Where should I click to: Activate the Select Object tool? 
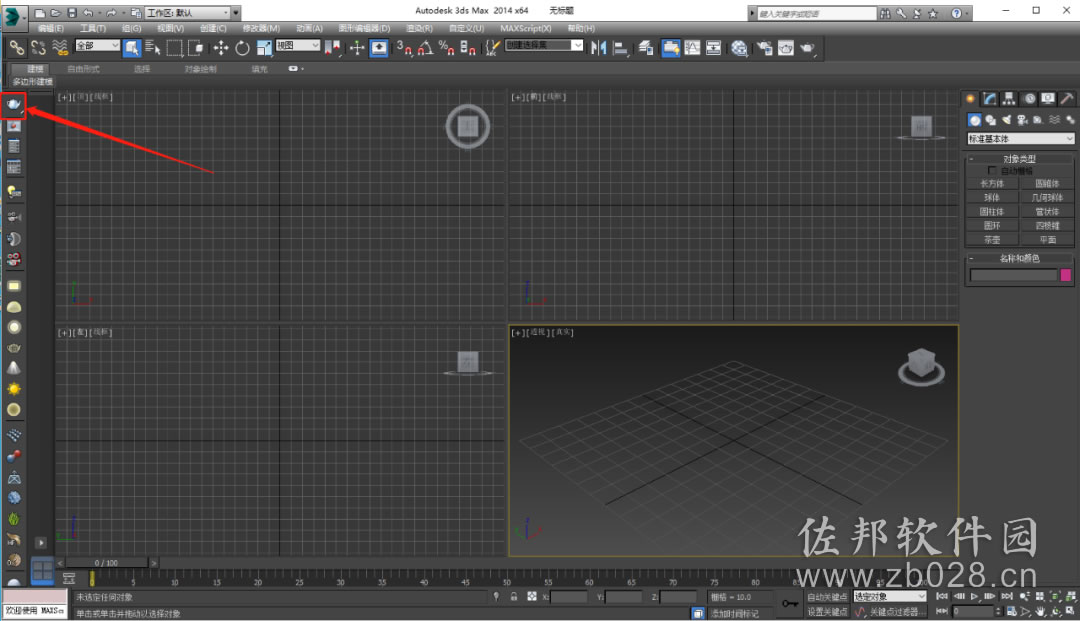pos(132,48)
